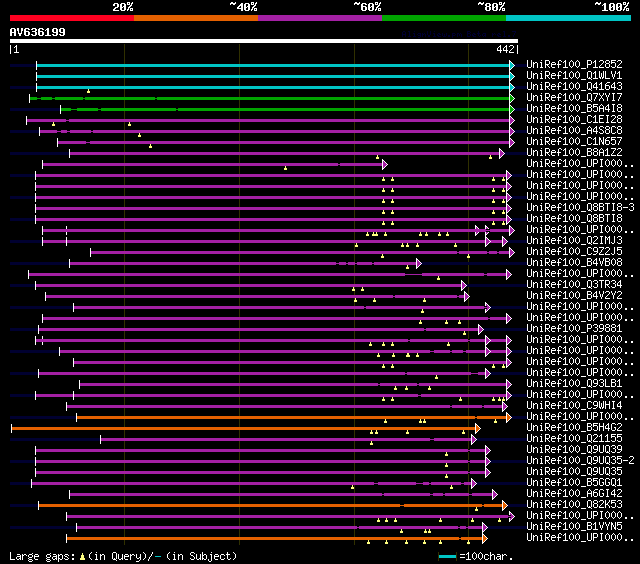Click the purple alignment bar of UniRef100_B4VB08
Image resolution: width=640 pixels, height=564 pixels.
tap(245, 264)
